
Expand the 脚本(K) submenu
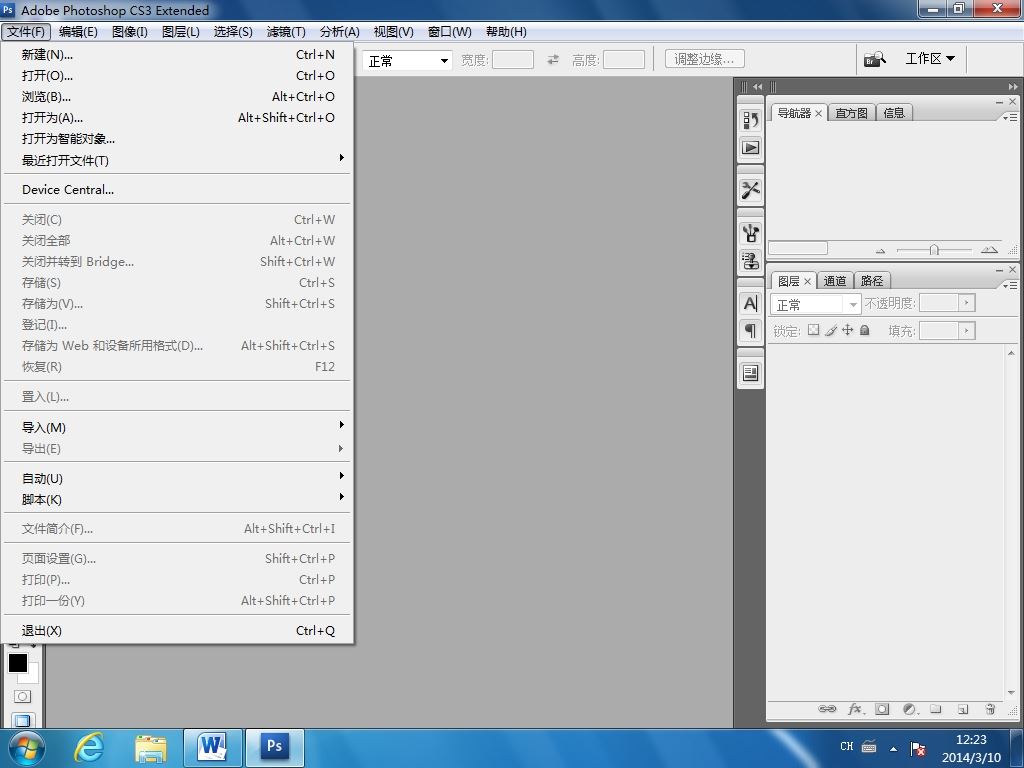click(177, 499)
